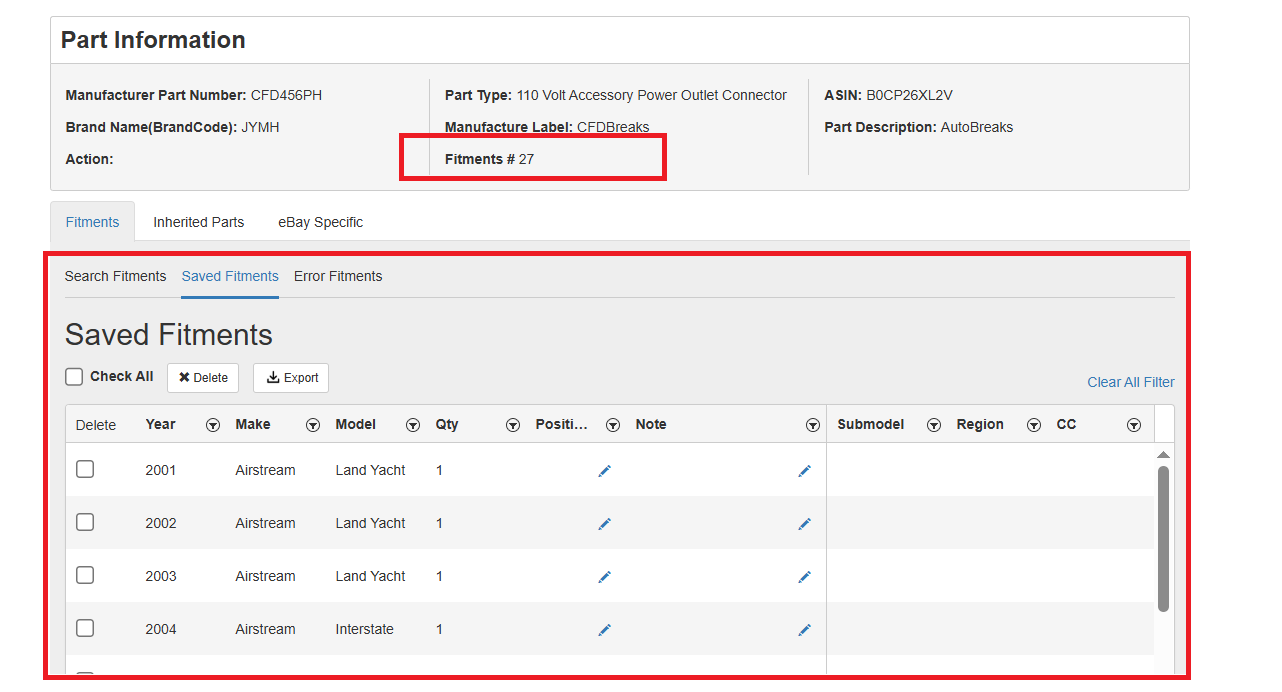Click the Export button

(x=291, y=378)
